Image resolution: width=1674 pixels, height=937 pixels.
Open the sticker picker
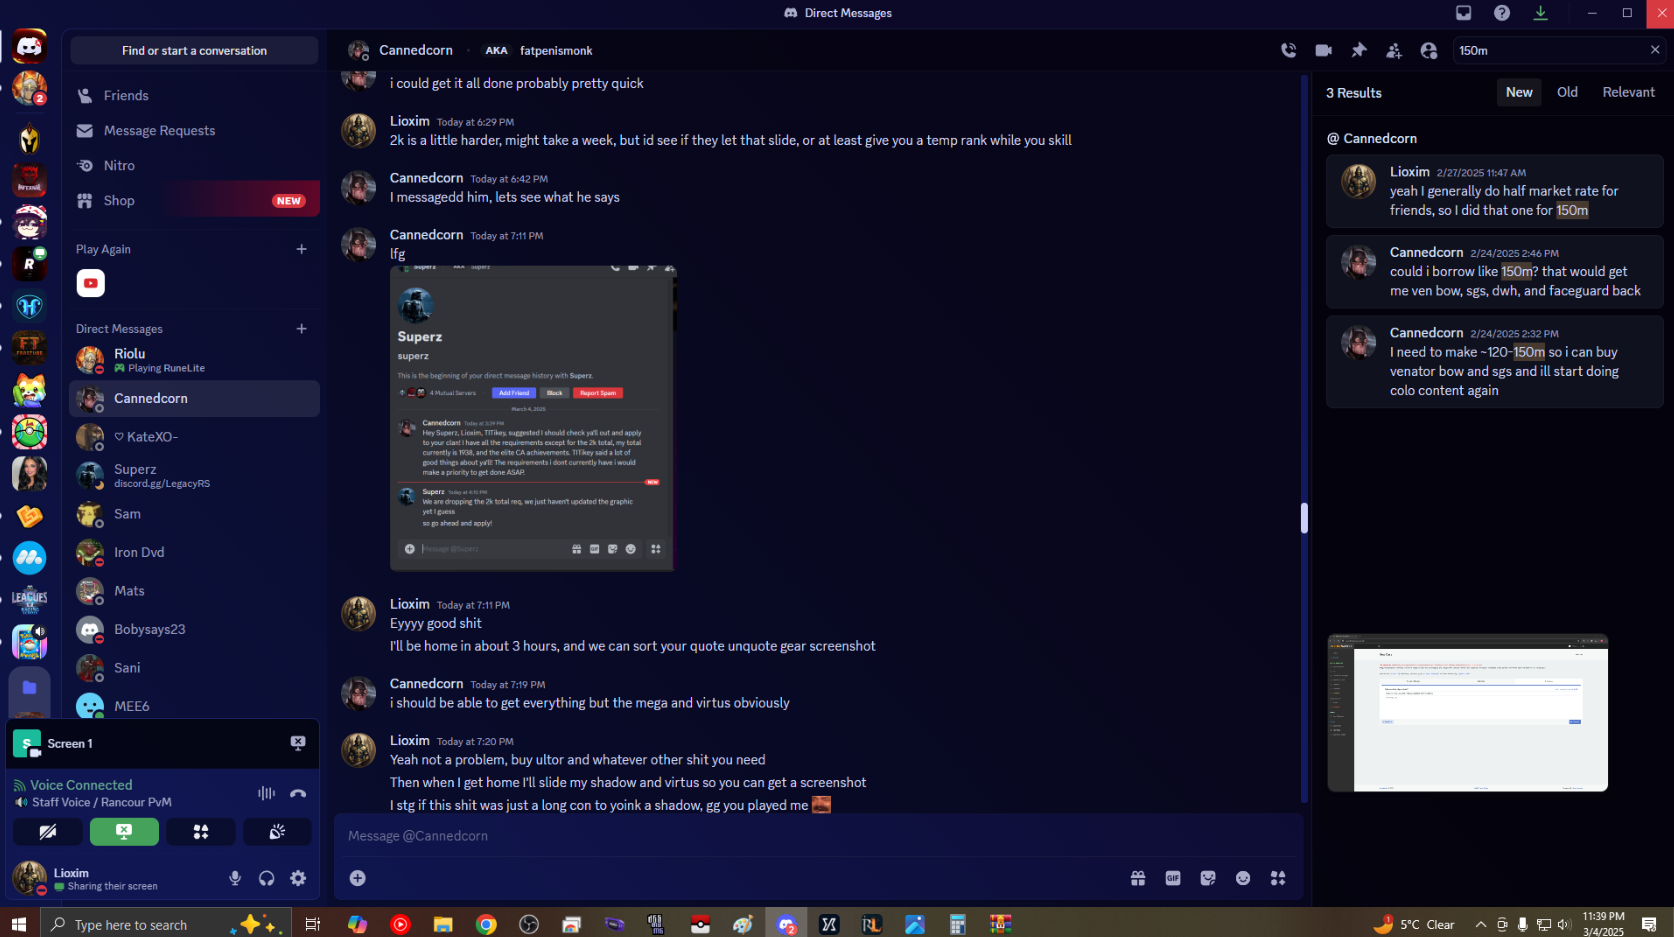click(1208, 878)
